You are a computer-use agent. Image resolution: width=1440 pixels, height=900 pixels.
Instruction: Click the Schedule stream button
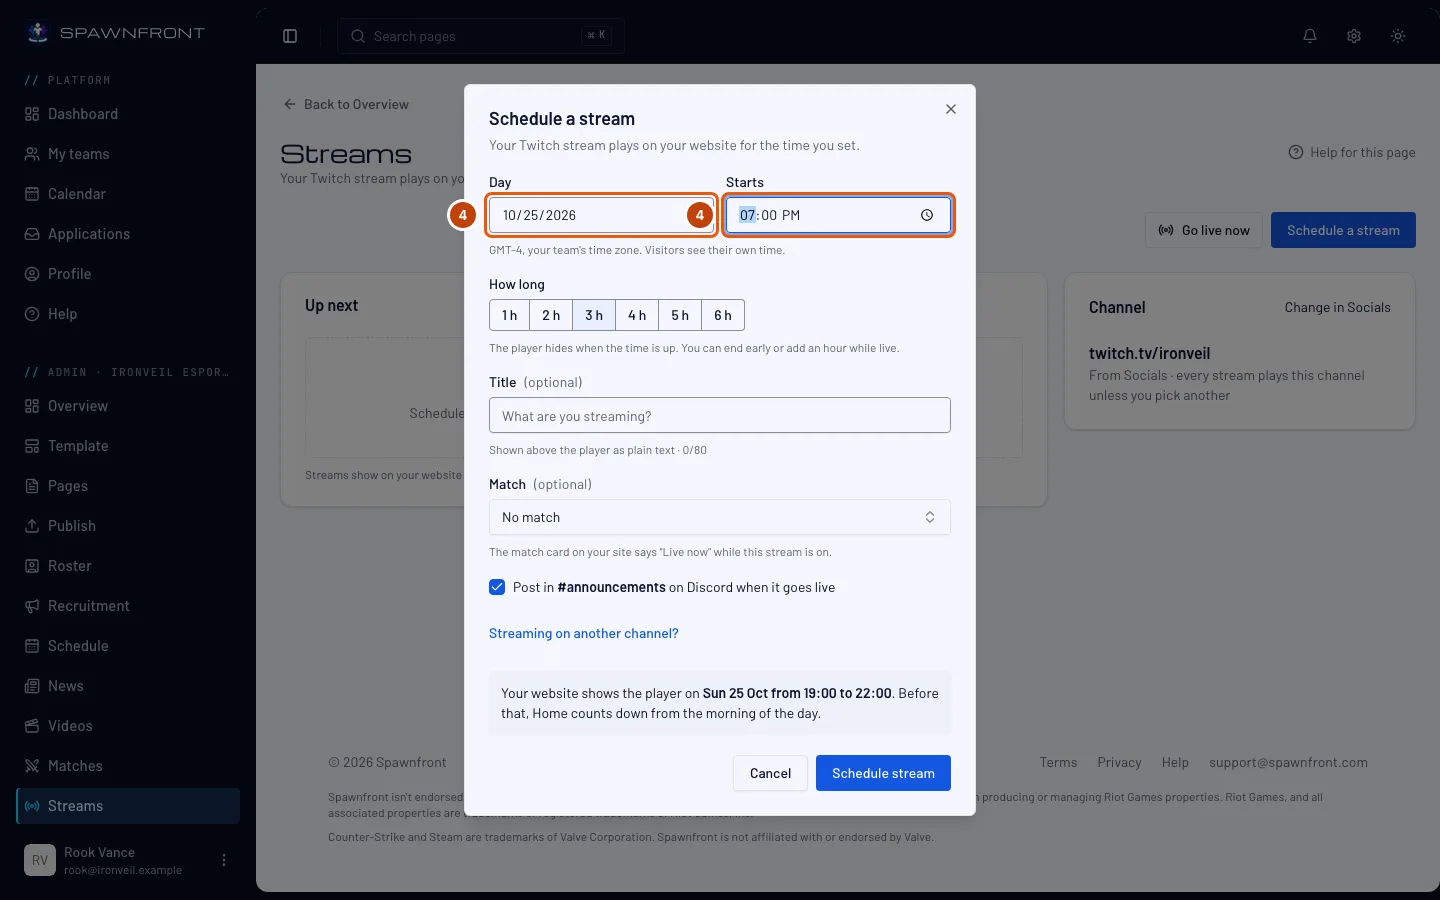click(883, 773)
